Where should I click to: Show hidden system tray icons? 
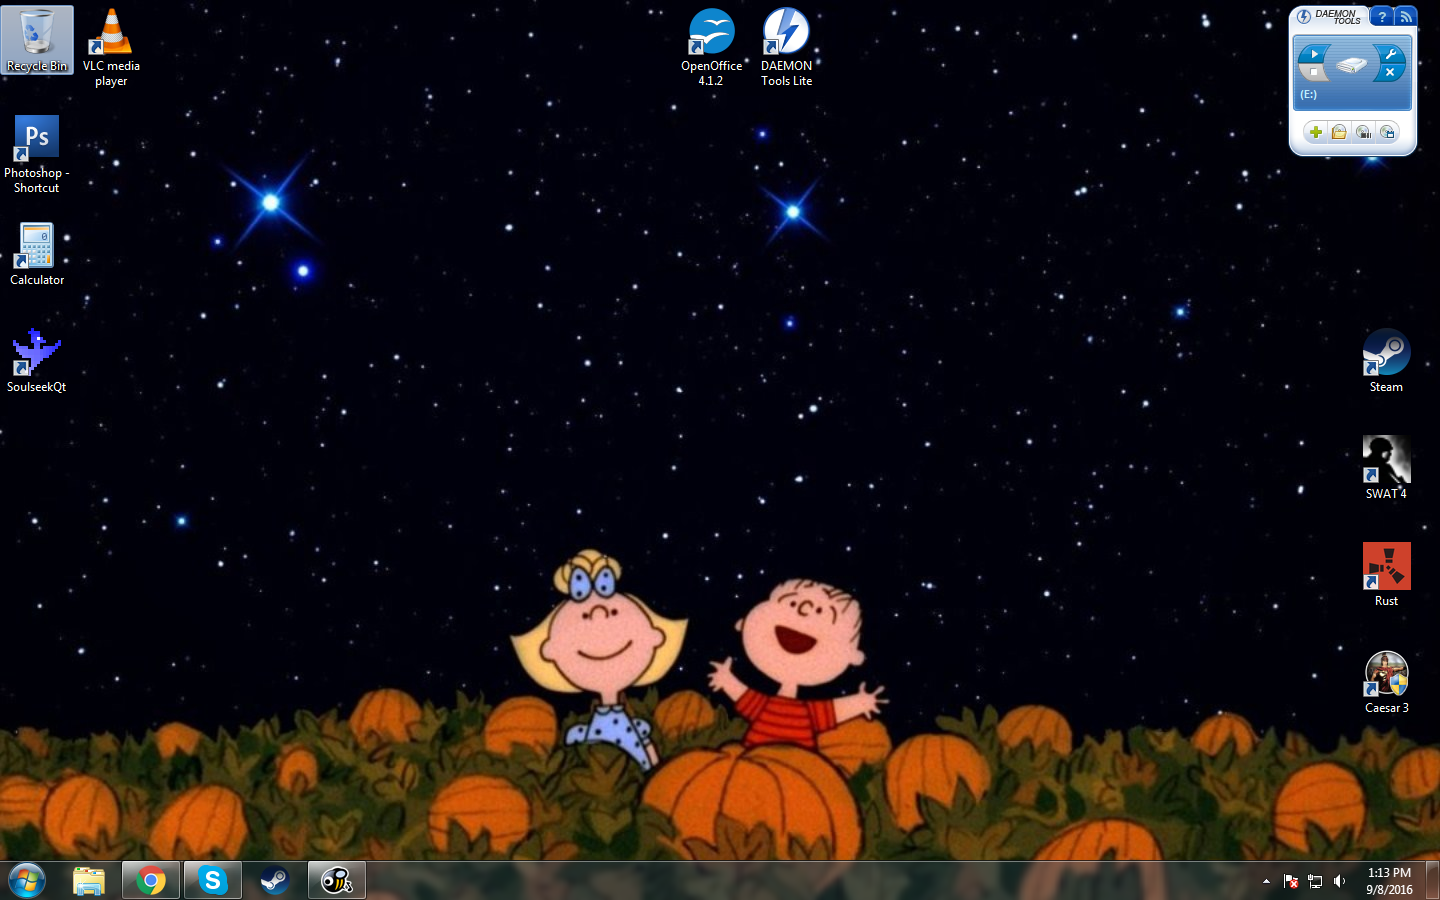1266,881
